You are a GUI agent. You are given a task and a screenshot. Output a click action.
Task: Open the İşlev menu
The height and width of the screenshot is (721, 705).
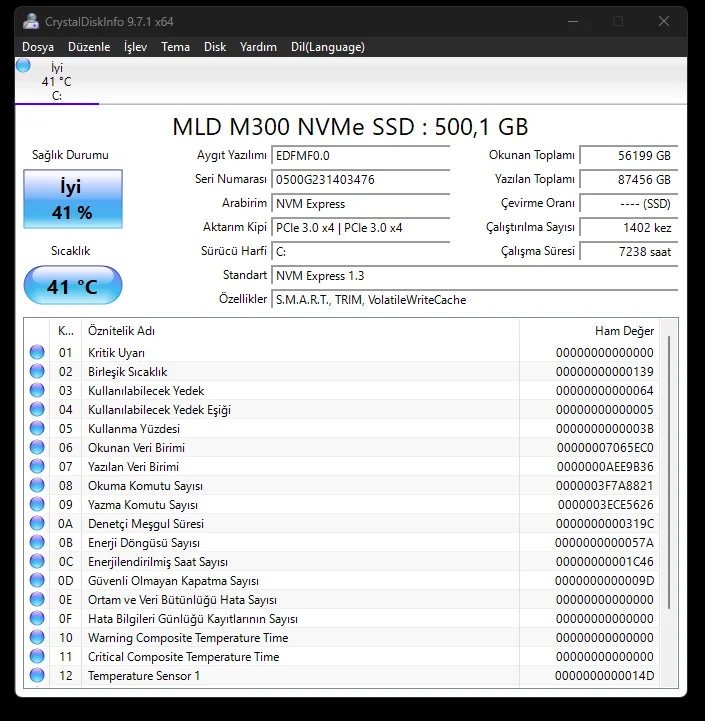coord(135,47)
